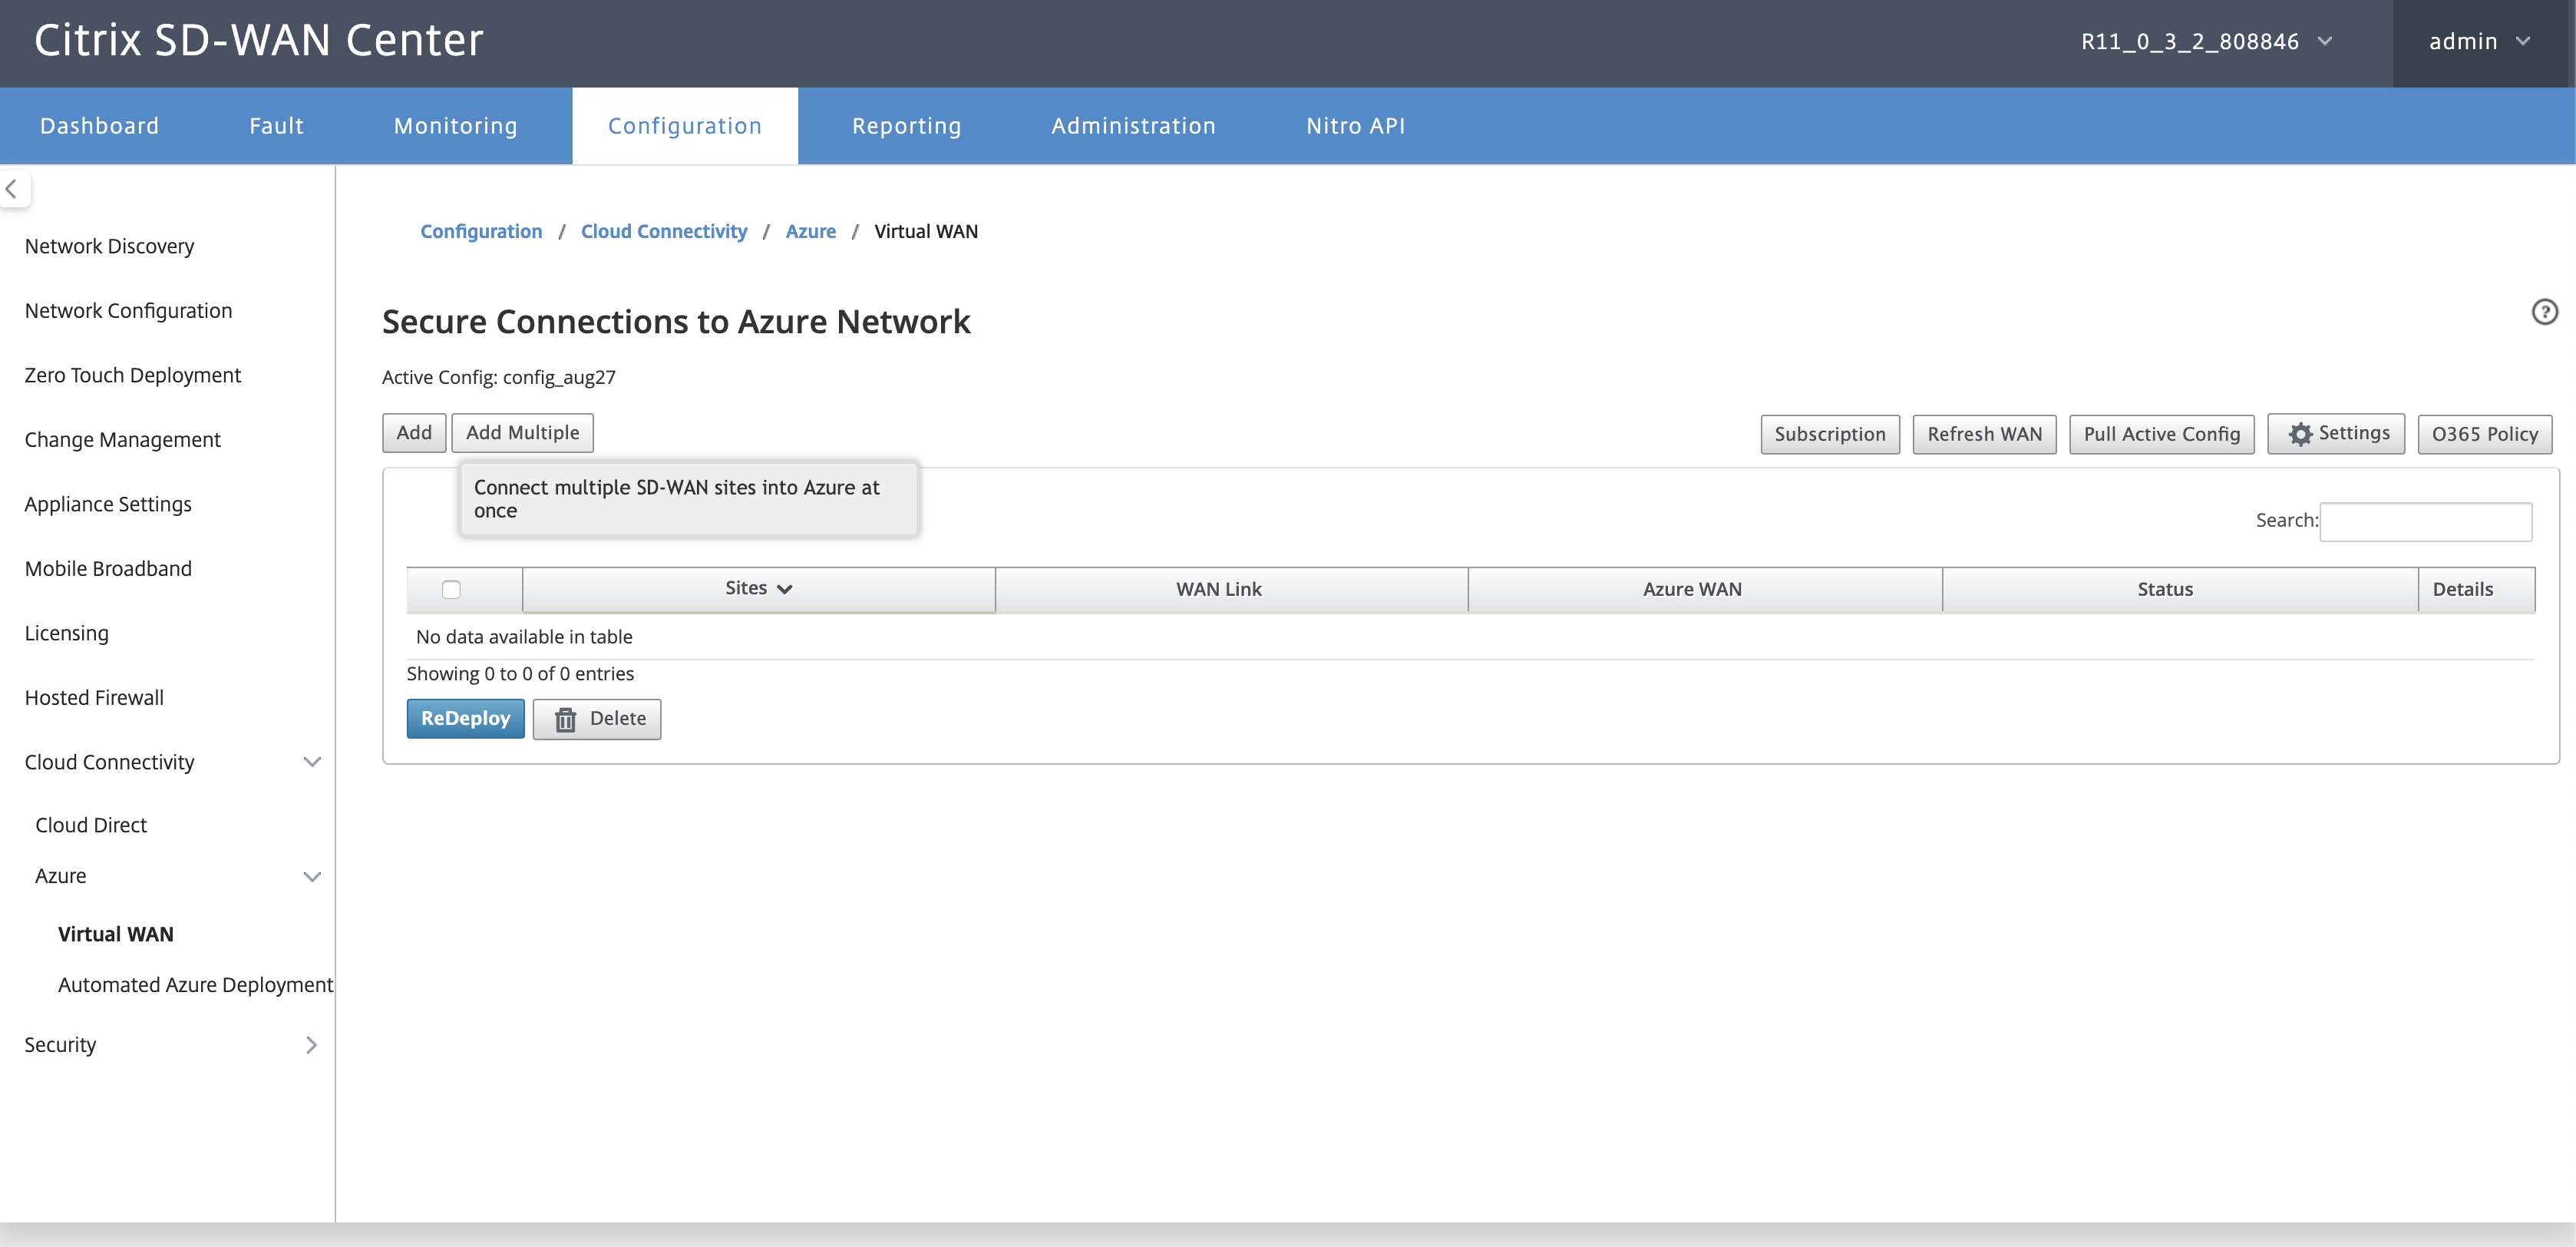Open the admin user dropdown
Image resolution: width=2576 pixels, height=1247 pixels.
click(2479, 42)
